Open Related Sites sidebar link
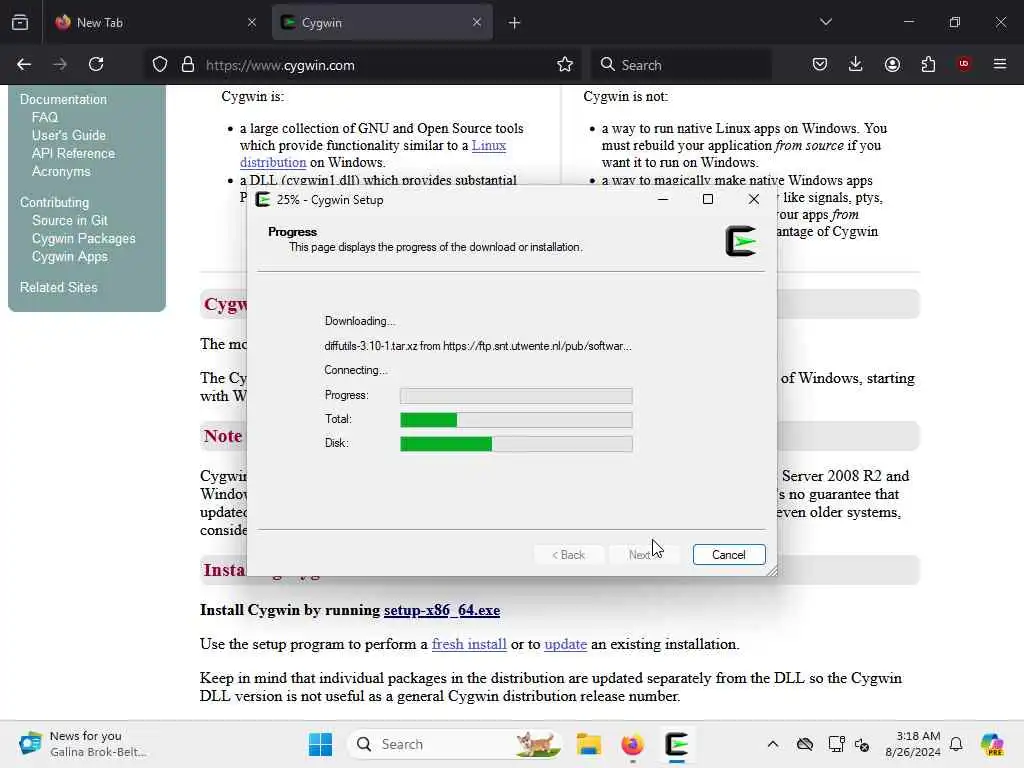Viewport: 1024px width, 768px height. click(58, 287)
